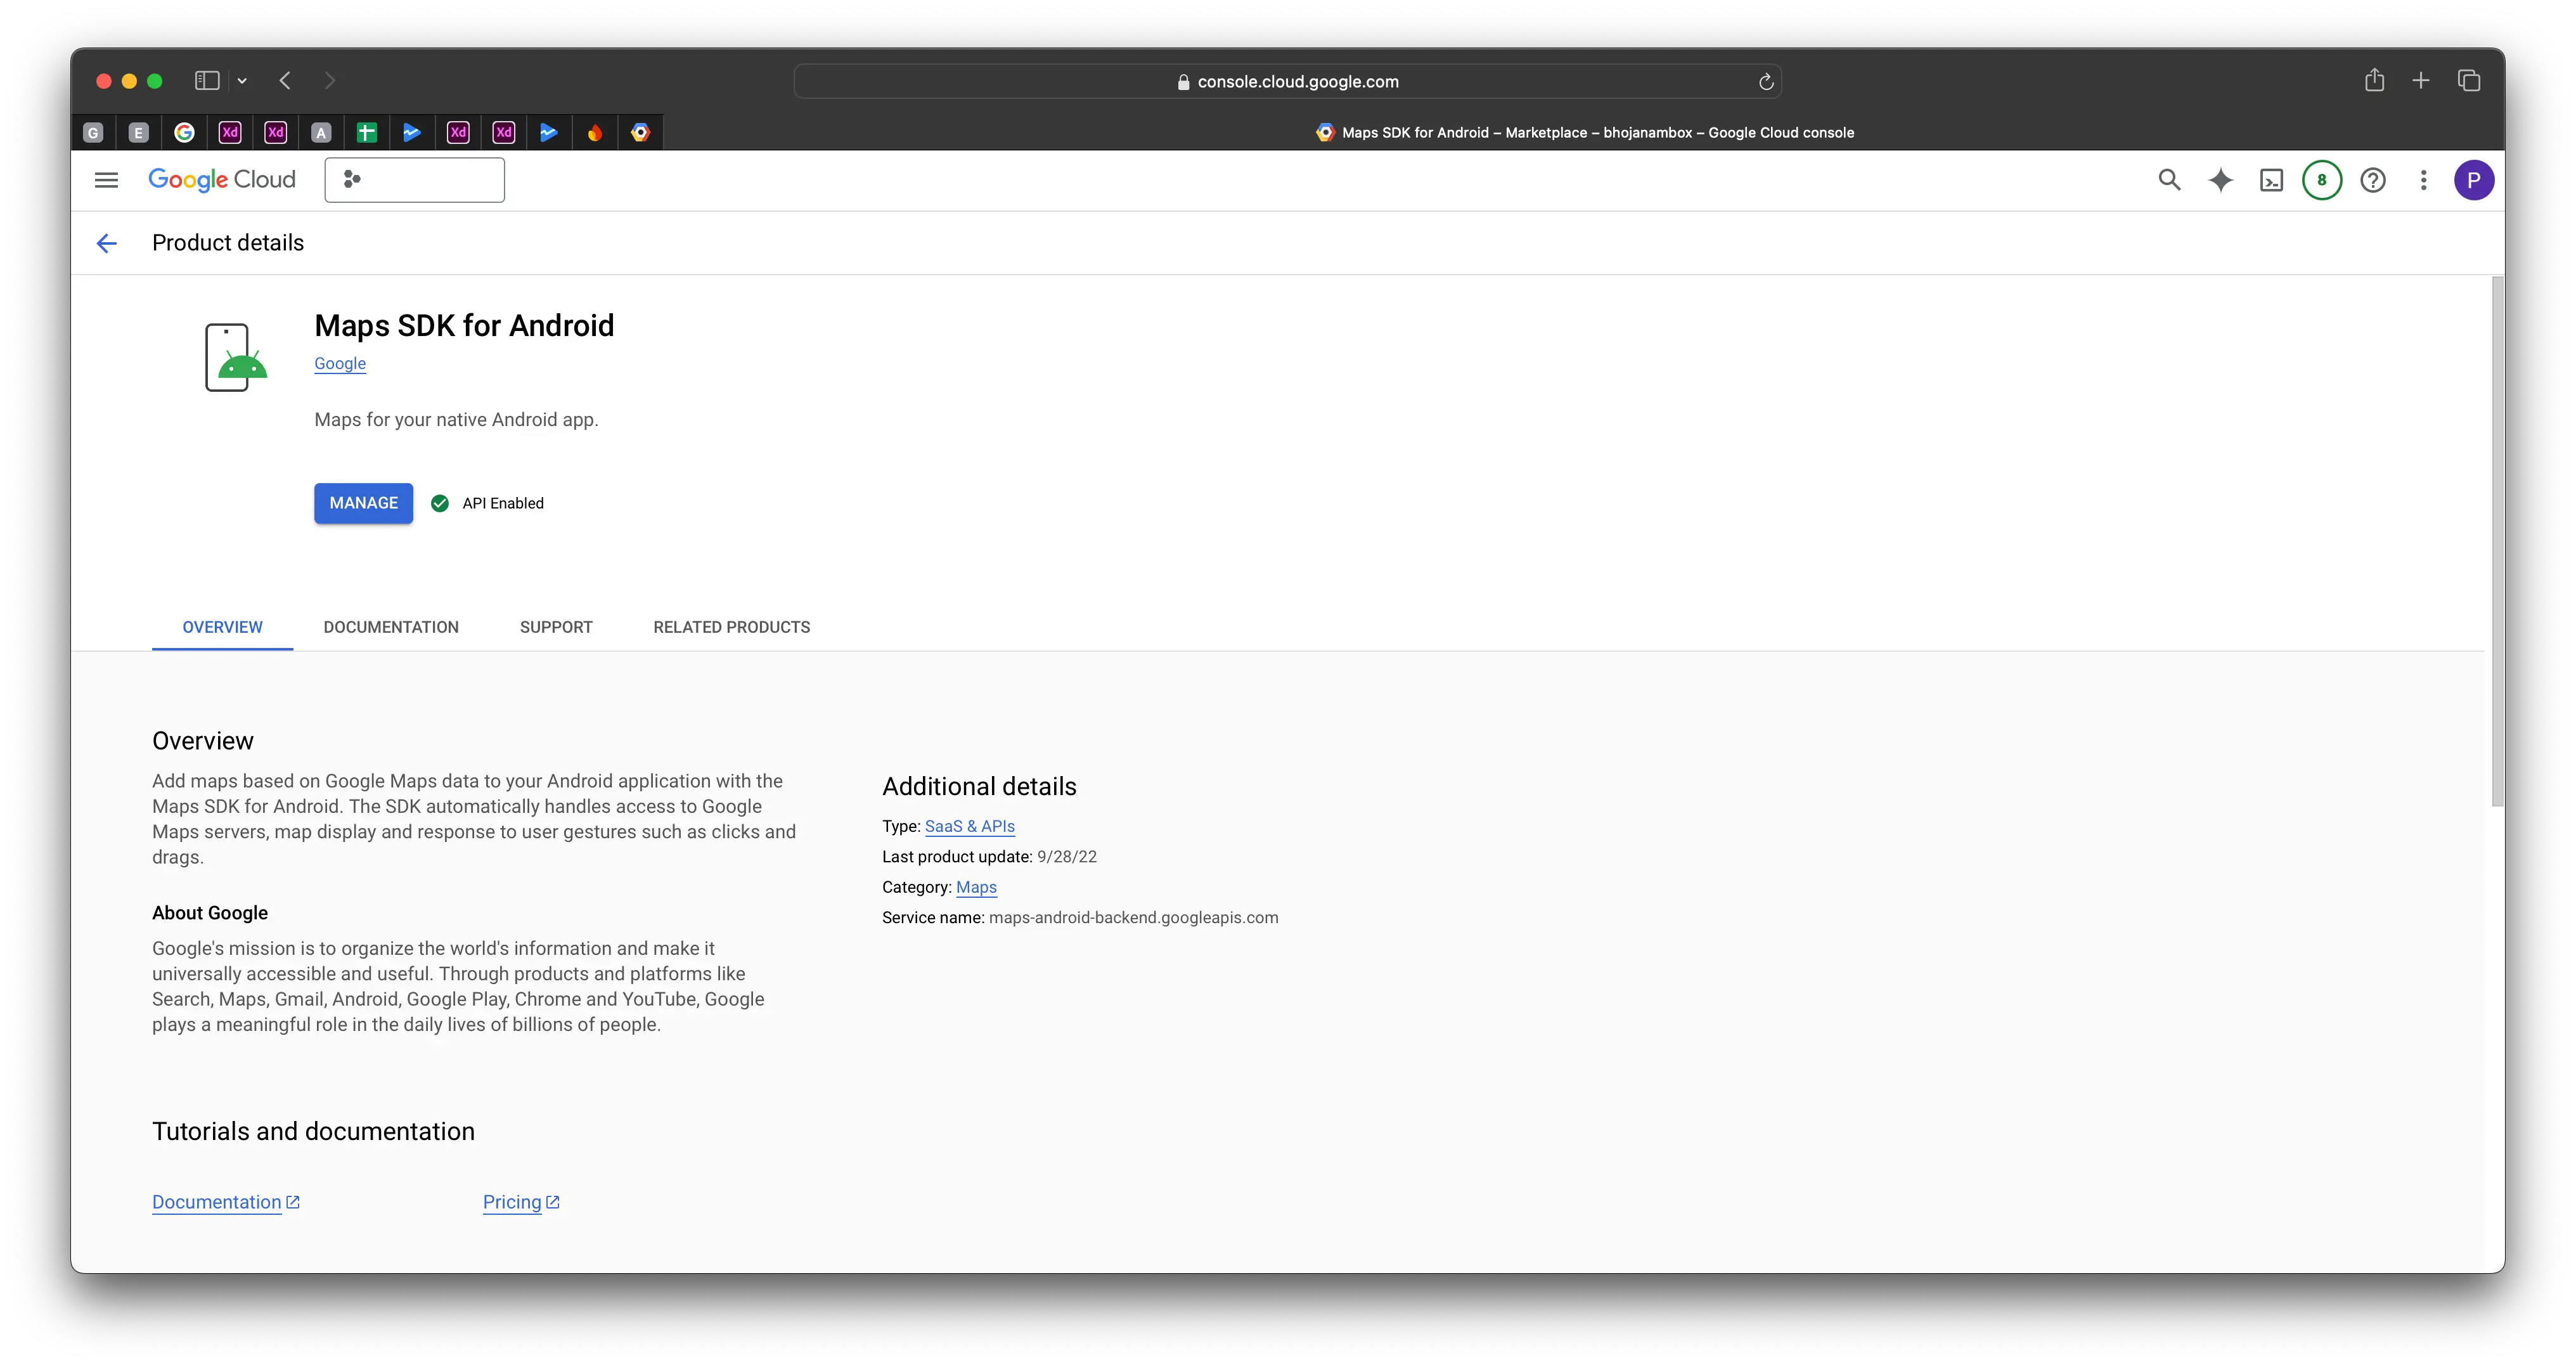Screen dimensions: 2576x1367
Task: Switch to the pinned E tab
Action: click(139, 132)
